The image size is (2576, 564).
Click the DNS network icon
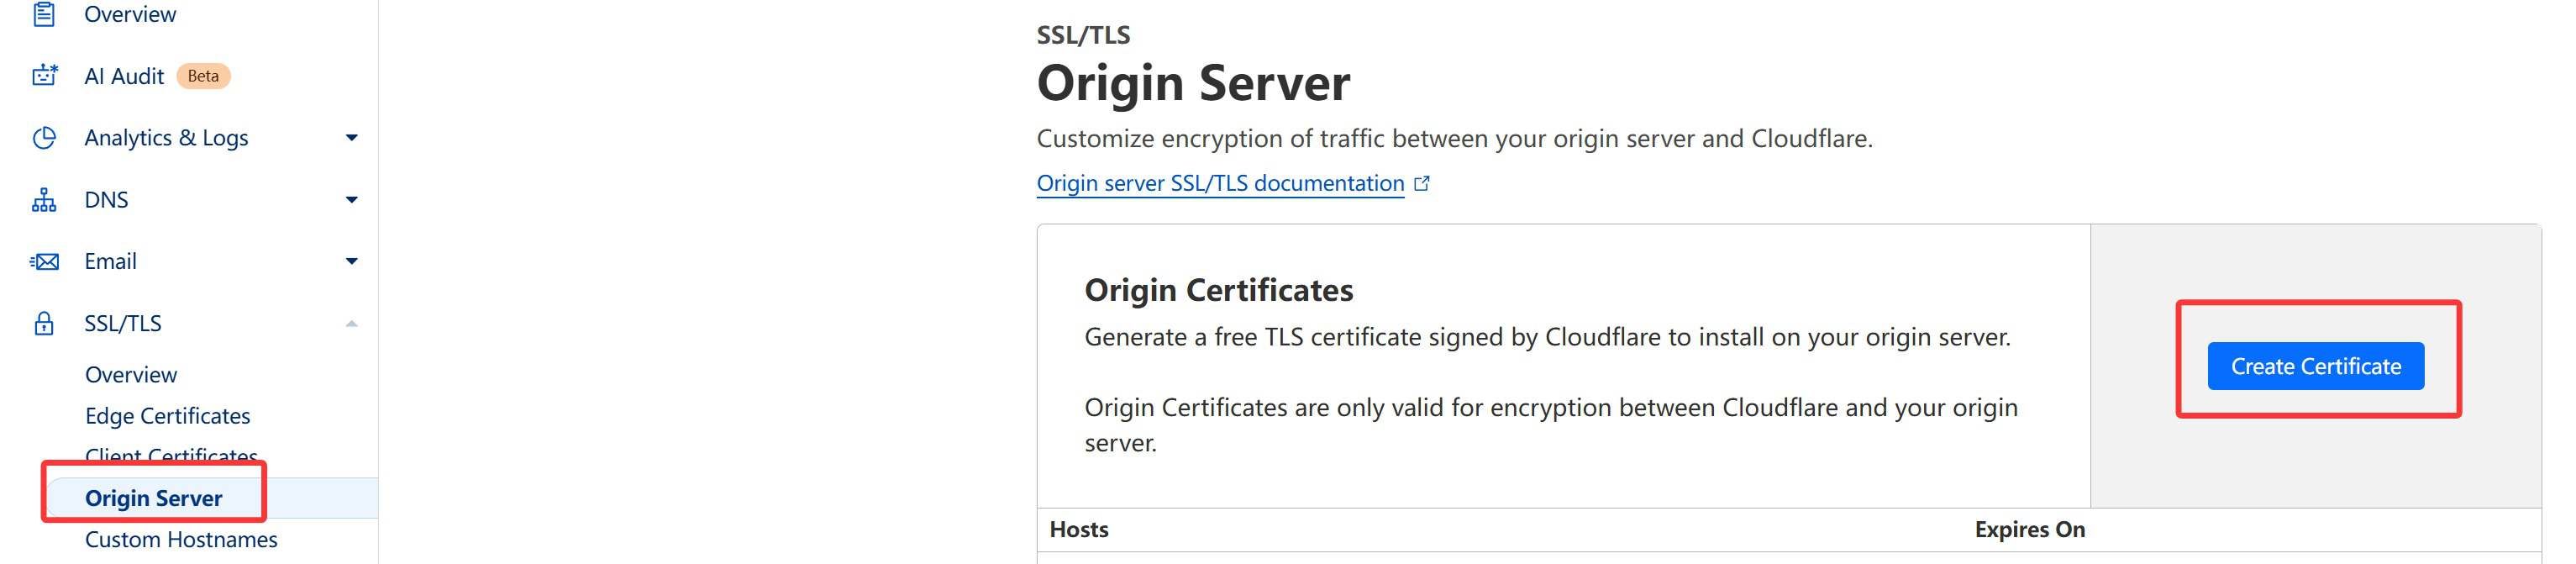click(x=44, y=200)
